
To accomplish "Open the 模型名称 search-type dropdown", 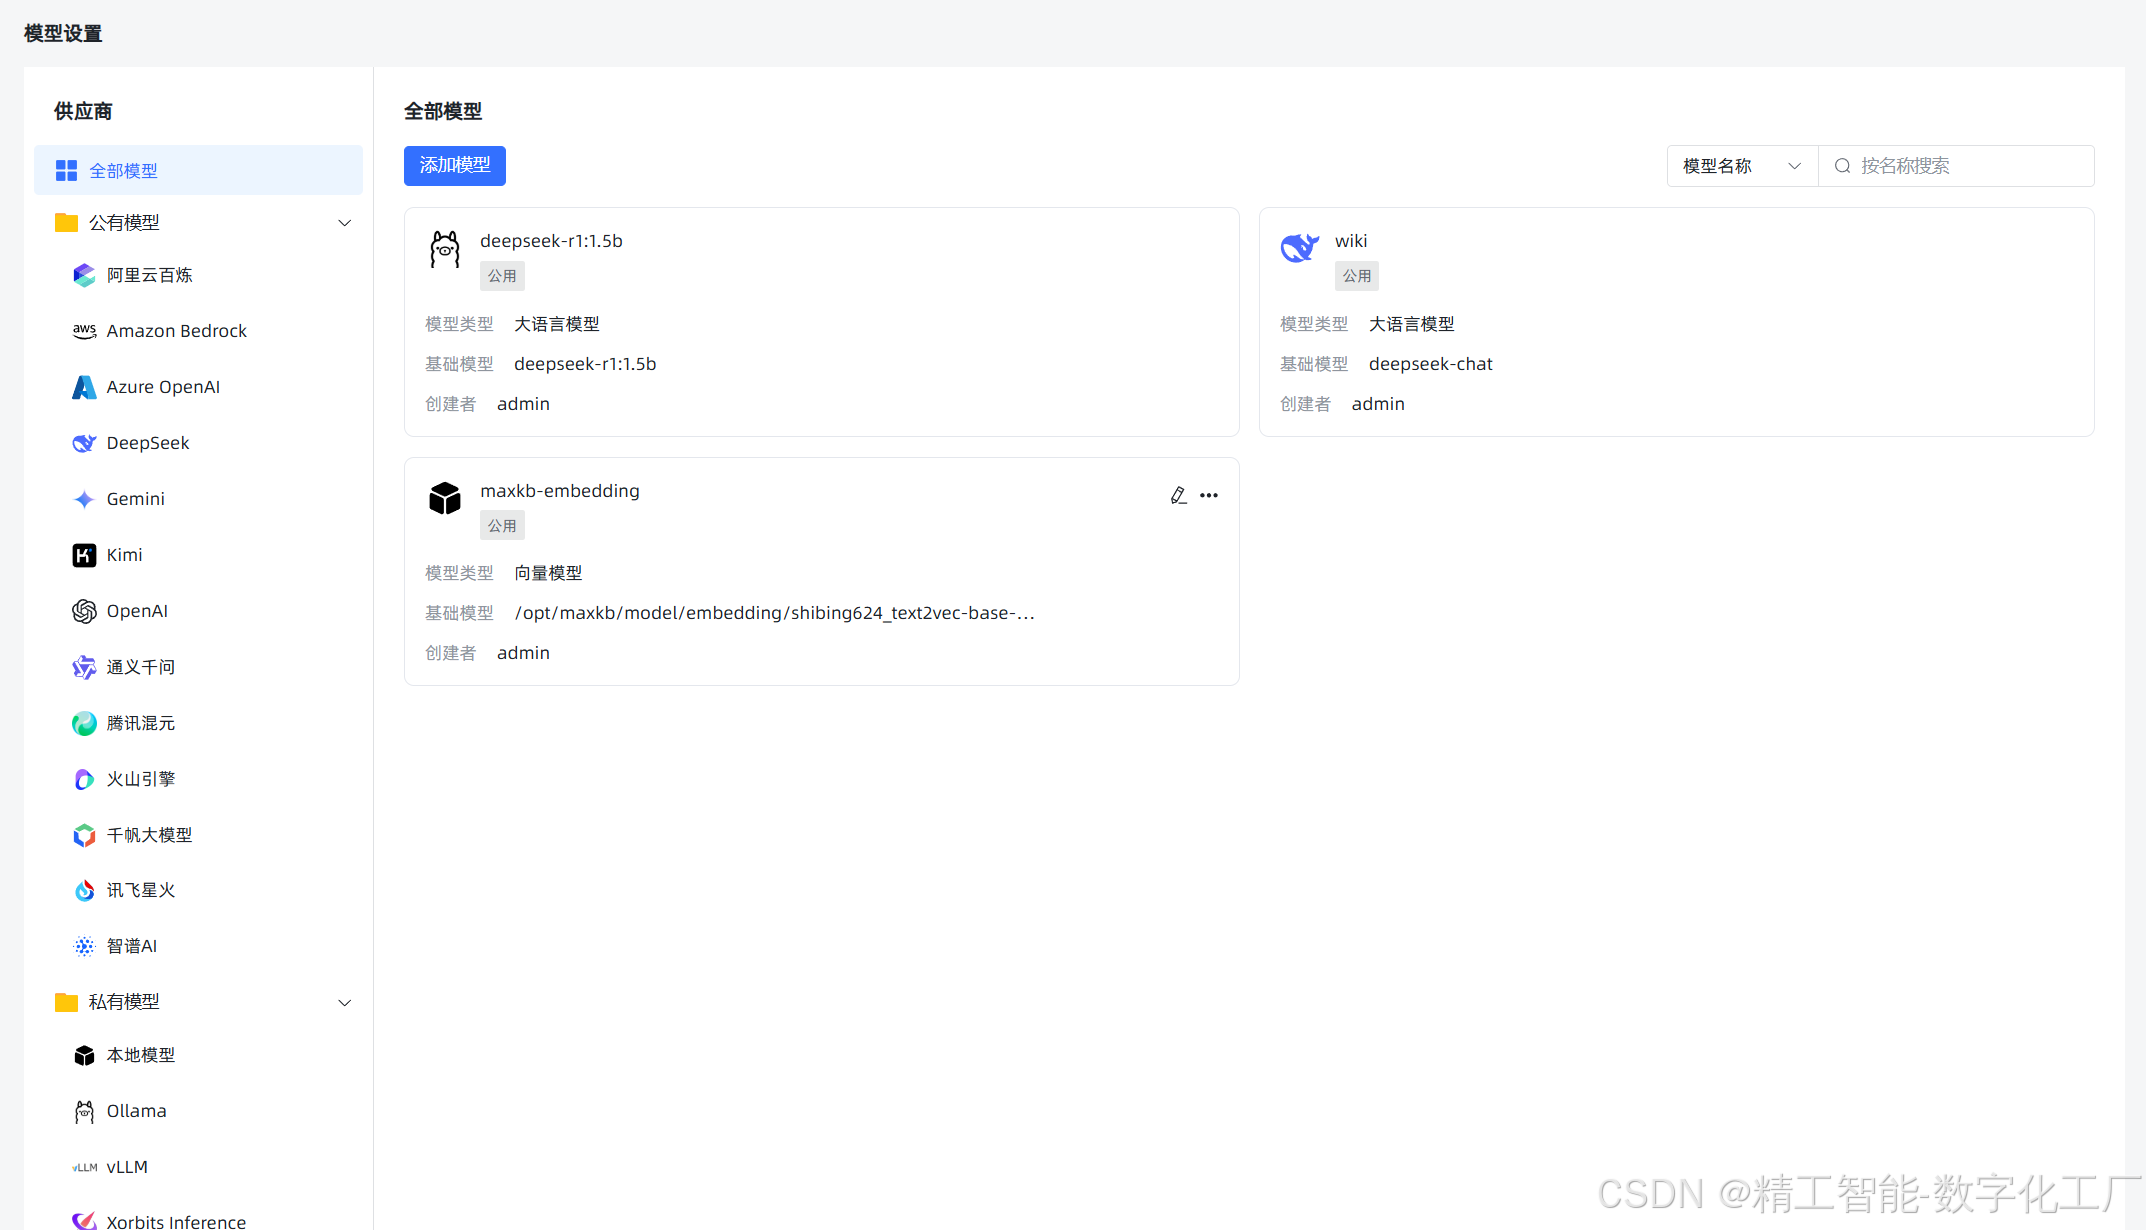I will point(1741,166).
